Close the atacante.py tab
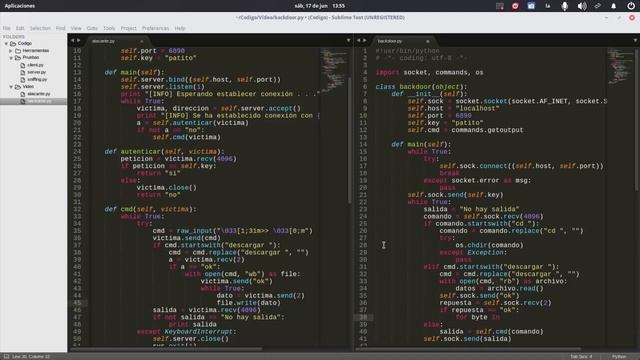This screenshot has width=640, height=360. 142,41
